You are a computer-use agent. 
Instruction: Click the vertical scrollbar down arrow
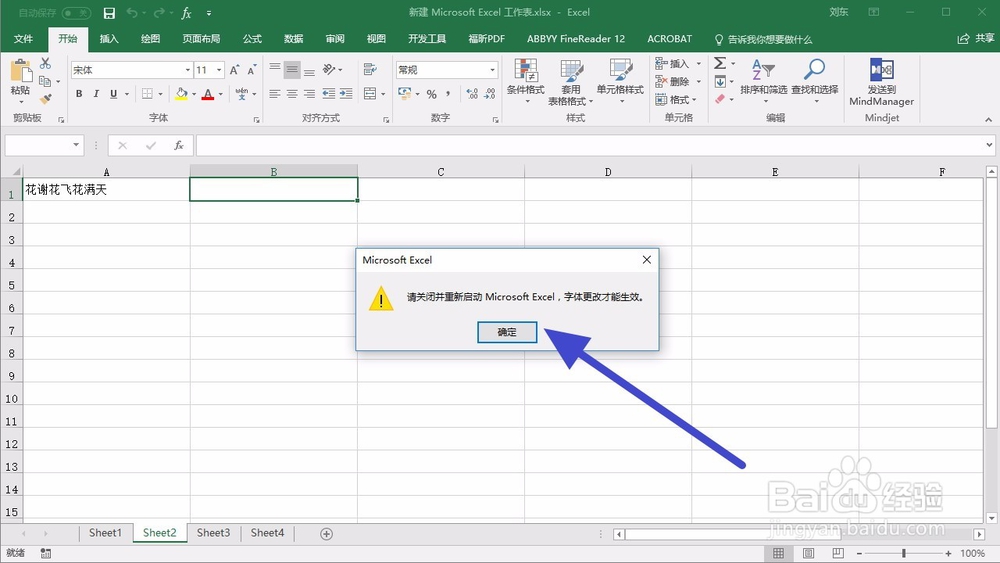[x=991, y=518]
